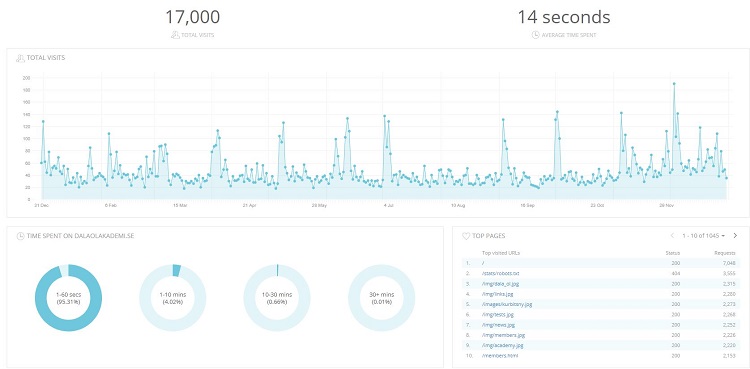Click the people icon beside the TOTAL VISITS caption under 17,000
Screen dimensions: 750x369
click(x=175, y=35)
